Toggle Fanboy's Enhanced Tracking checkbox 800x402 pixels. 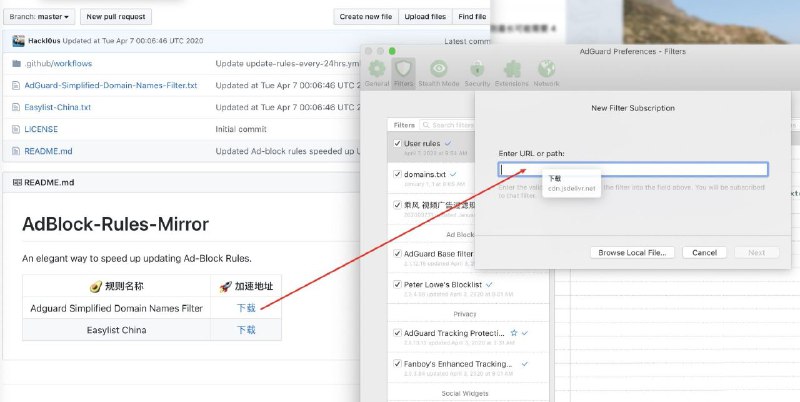click(x=397, y=364)
